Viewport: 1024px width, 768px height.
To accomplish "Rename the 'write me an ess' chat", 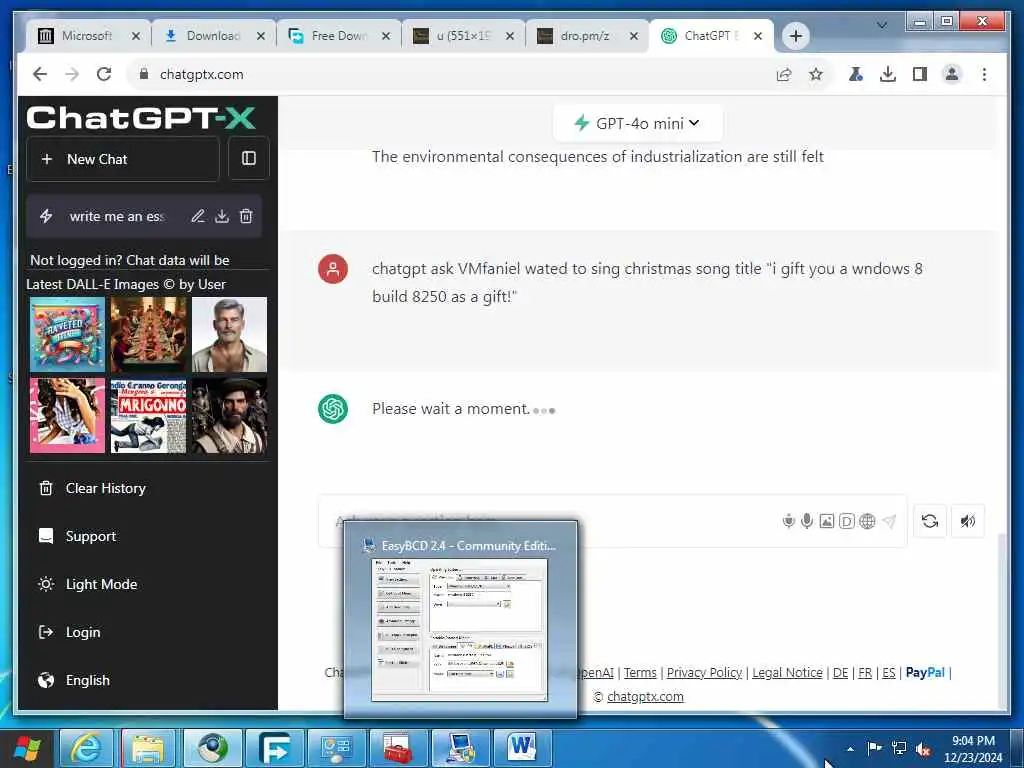I will [x=198, y=216].
